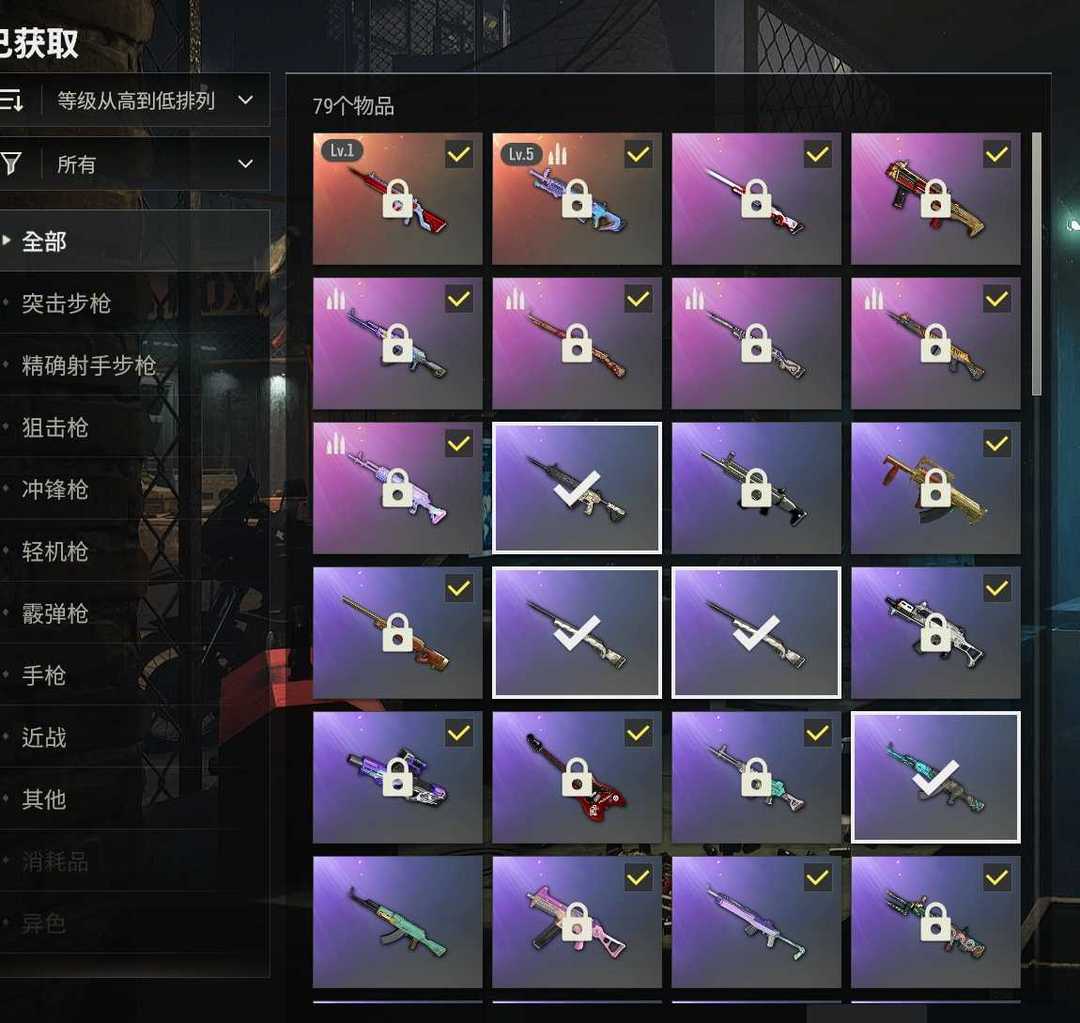1080x1023 pixels.
Task: Click the sort order icon beside 等级从高到低排列
Action: 11,101
